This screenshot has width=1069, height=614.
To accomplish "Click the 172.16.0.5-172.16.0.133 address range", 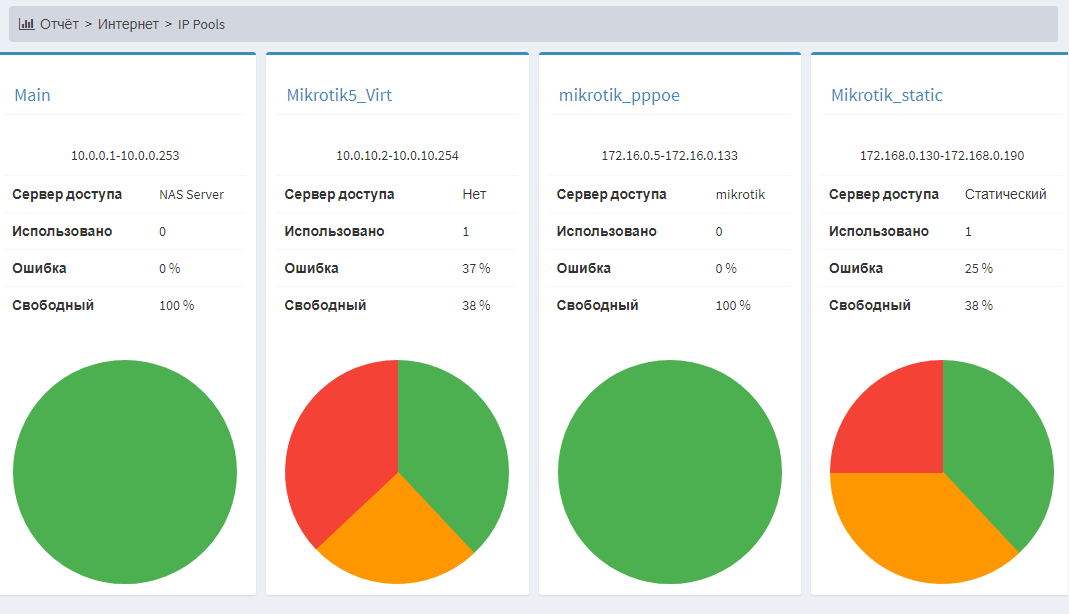I will click(x=670, y=156).
